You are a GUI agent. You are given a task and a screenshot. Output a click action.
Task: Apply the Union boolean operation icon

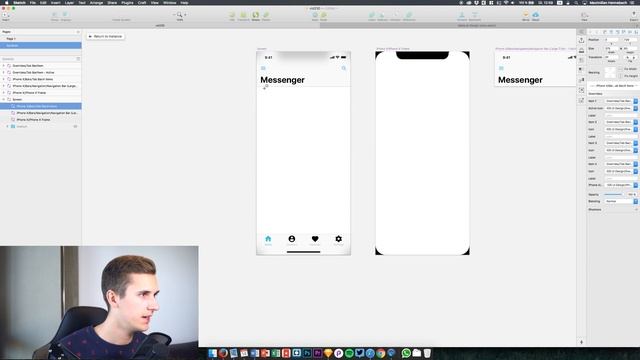click(372, 16)
